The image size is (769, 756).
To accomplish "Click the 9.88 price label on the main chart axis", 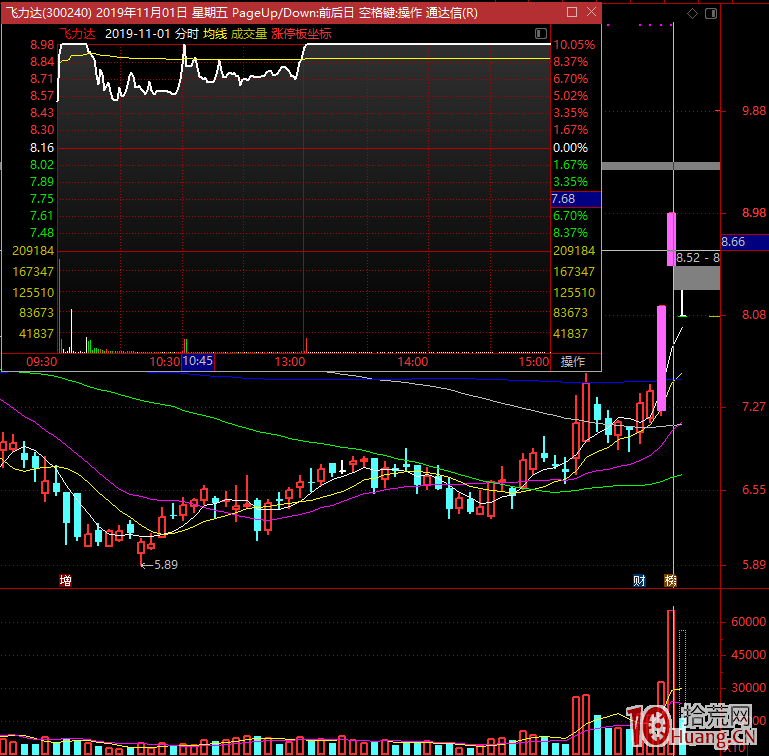I will click(x=754, y=110).
